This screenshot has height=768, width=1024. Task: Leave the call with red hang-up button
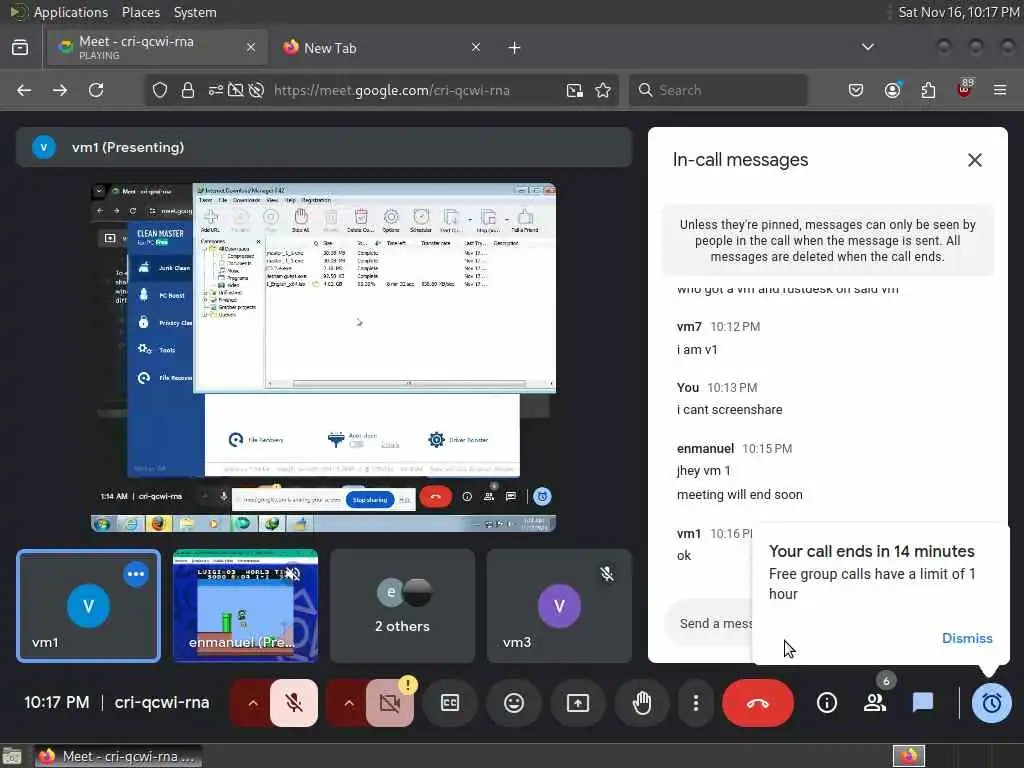point(758,703)
